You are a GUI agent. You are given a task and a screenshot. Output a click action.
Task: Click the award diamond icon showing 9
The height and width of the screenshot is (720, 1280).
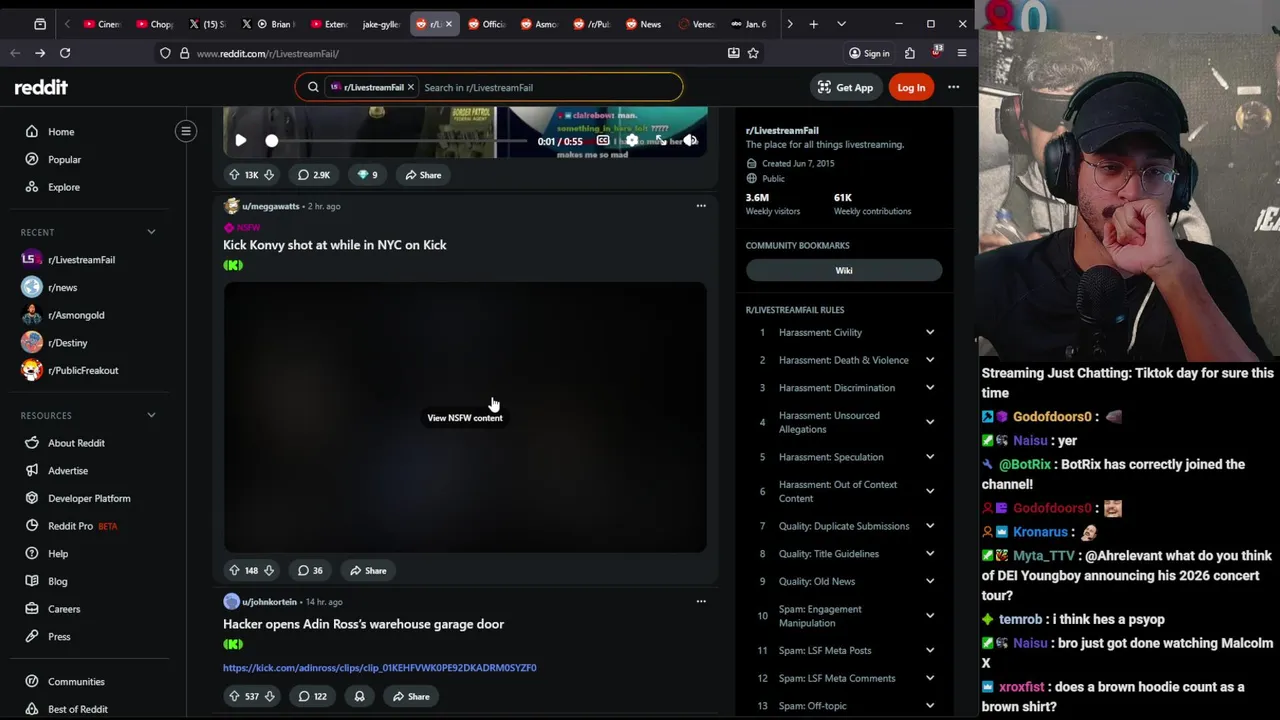click(367, 175)
